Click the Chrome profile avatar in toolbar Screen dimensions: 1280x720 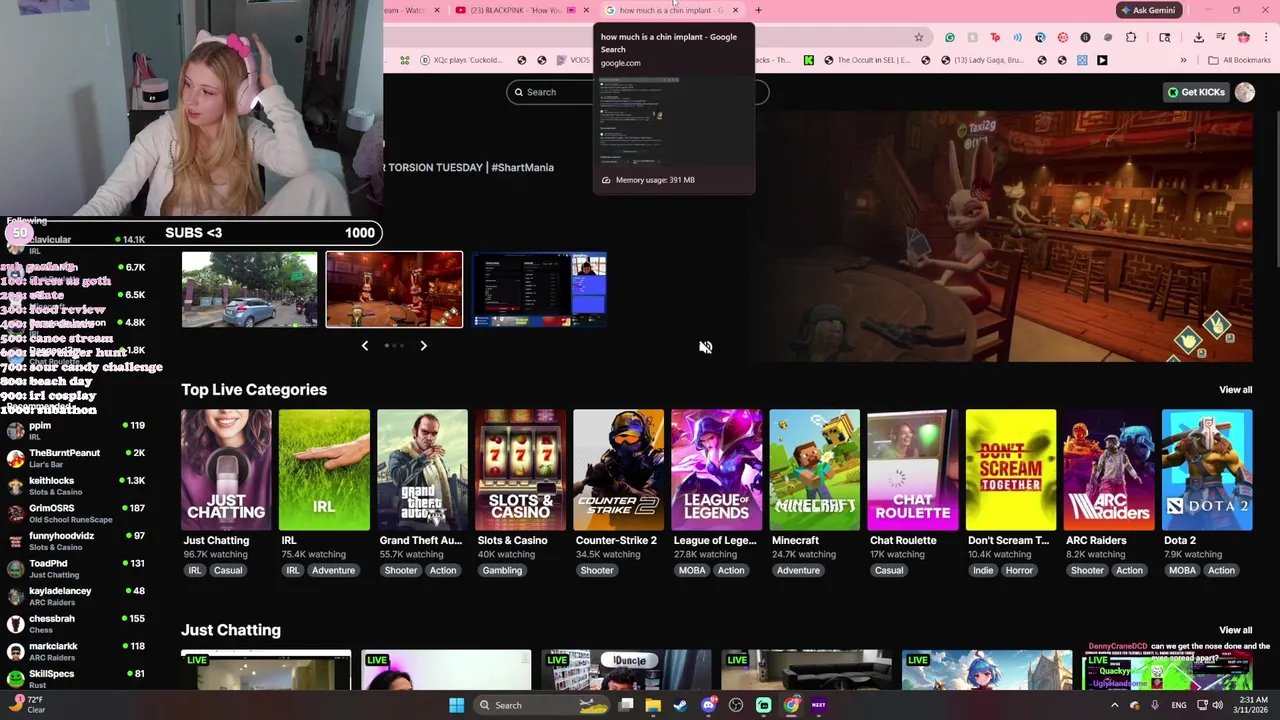coord(1243,38)
